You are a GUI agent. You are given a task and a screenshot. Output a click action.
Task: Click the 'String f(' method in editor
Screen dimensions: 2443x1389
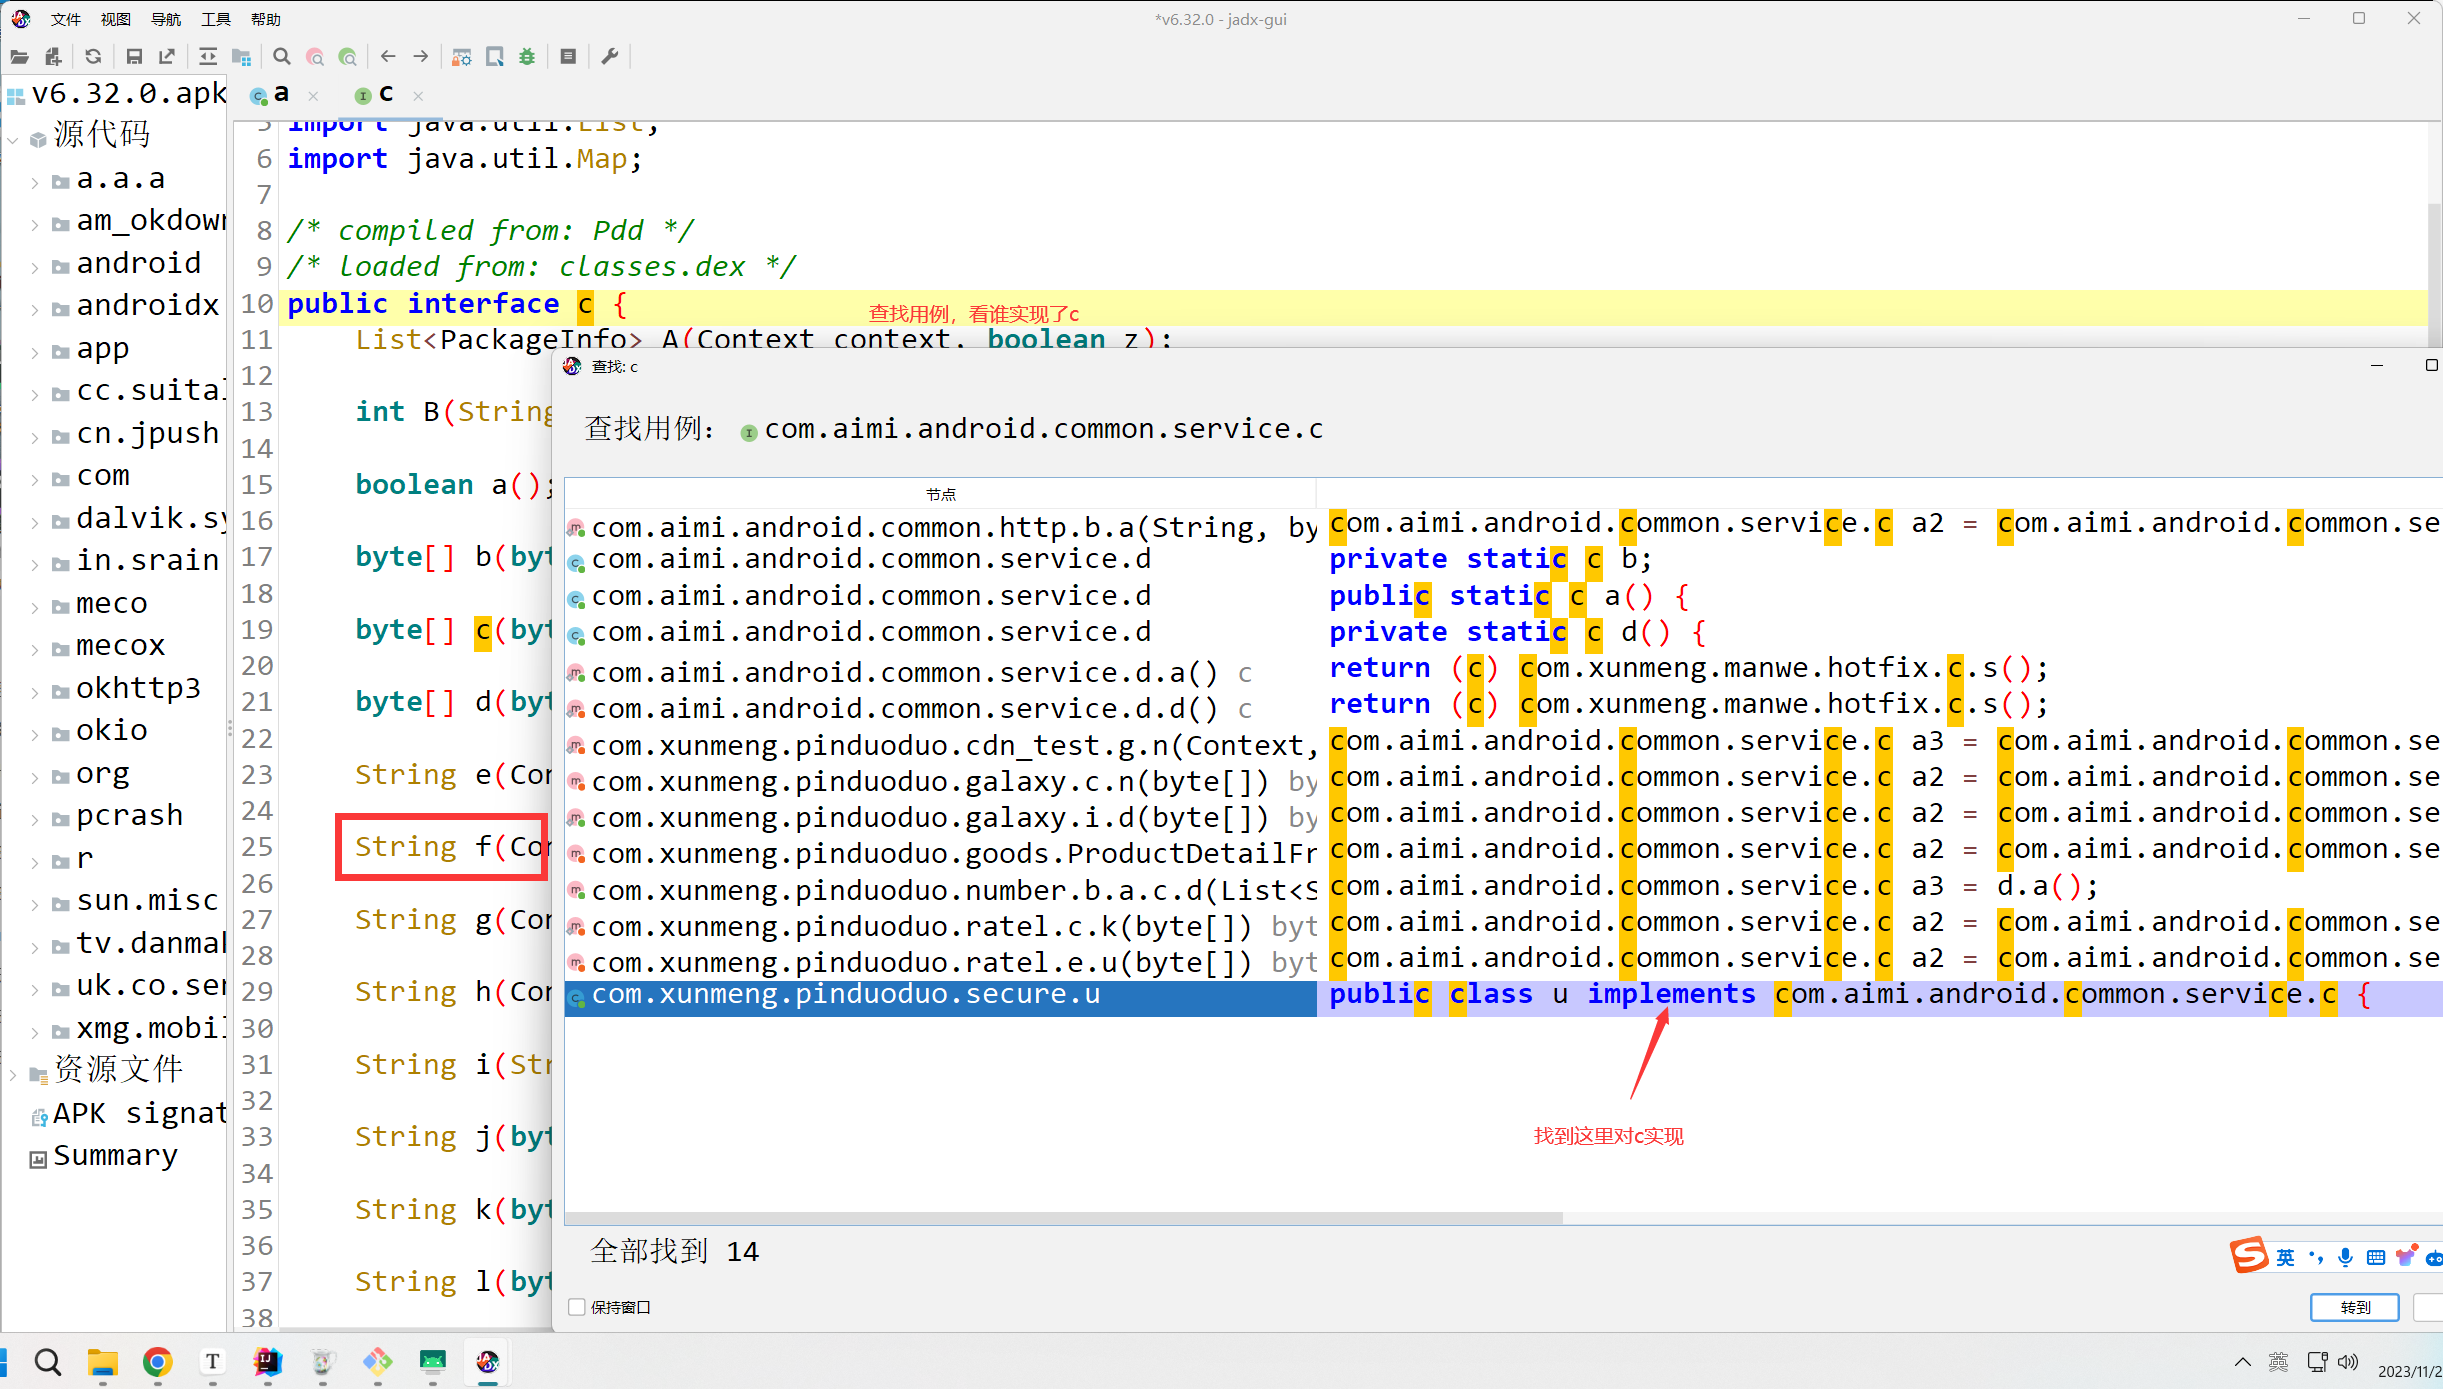coord(442,847)
